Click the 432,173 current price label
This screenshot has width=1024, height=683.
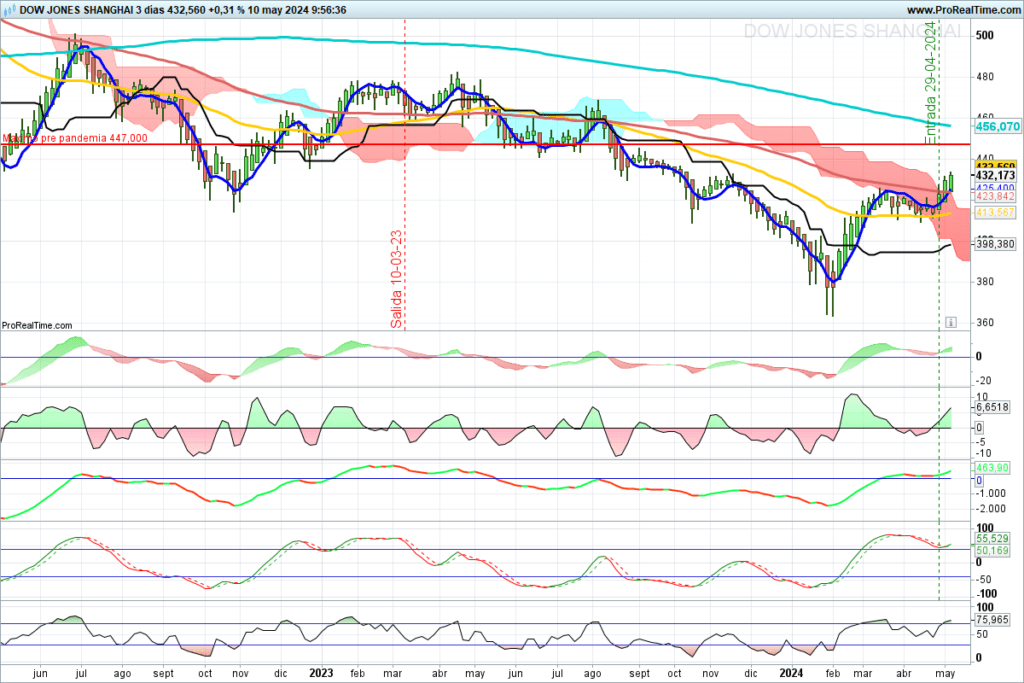pos(995,175)
